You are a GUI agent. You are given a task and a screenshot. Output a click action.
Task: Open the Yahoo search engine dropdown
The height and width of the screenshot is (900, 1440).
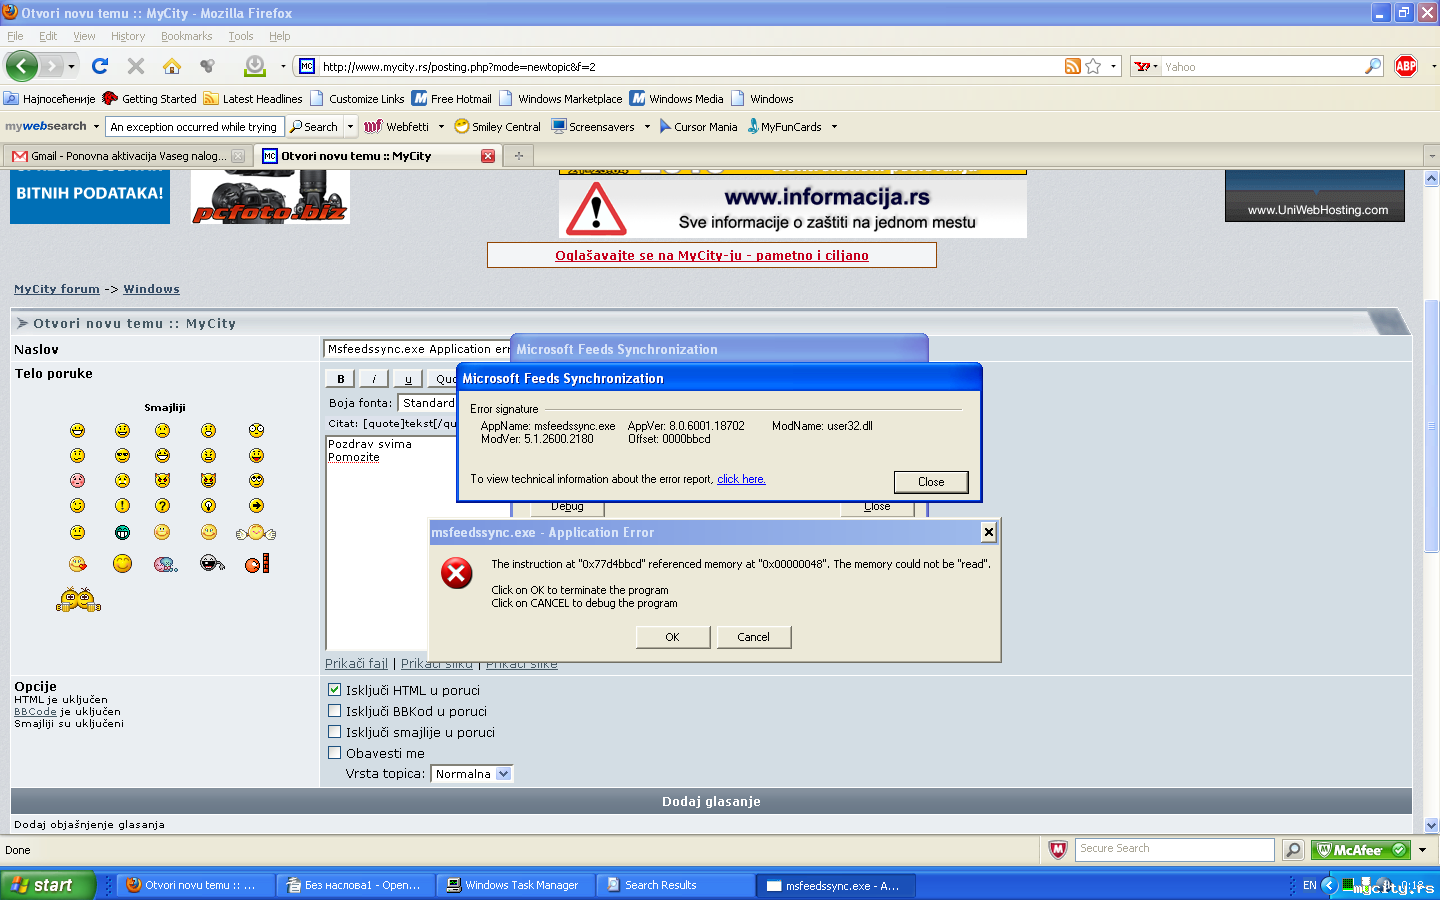pyautogui.click(x=1146, y=66)
